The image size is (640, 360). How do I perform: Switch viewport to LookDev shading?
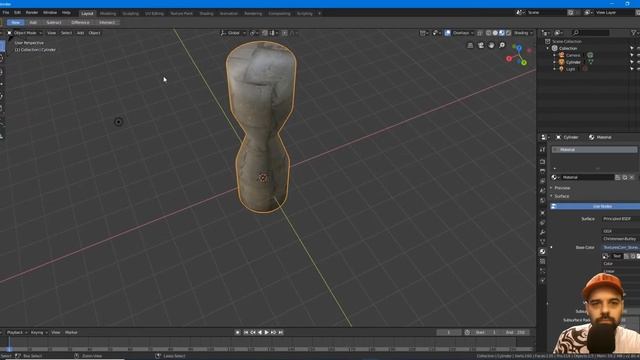(502, 33)
